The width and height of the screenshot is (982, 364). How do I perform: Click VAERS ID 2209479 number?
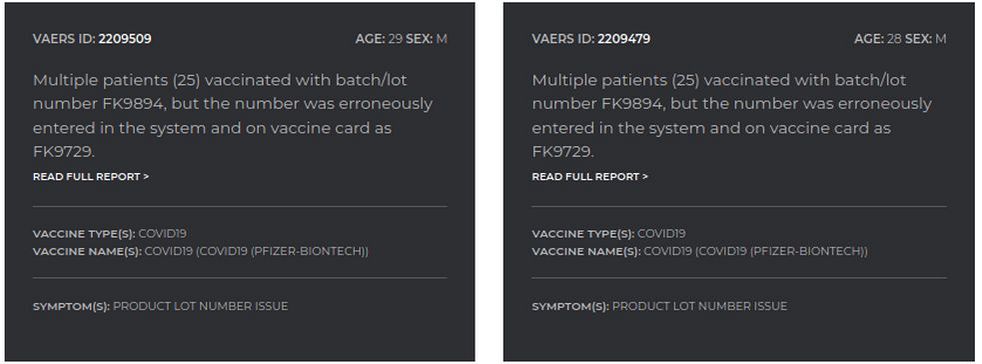point(624,39)
